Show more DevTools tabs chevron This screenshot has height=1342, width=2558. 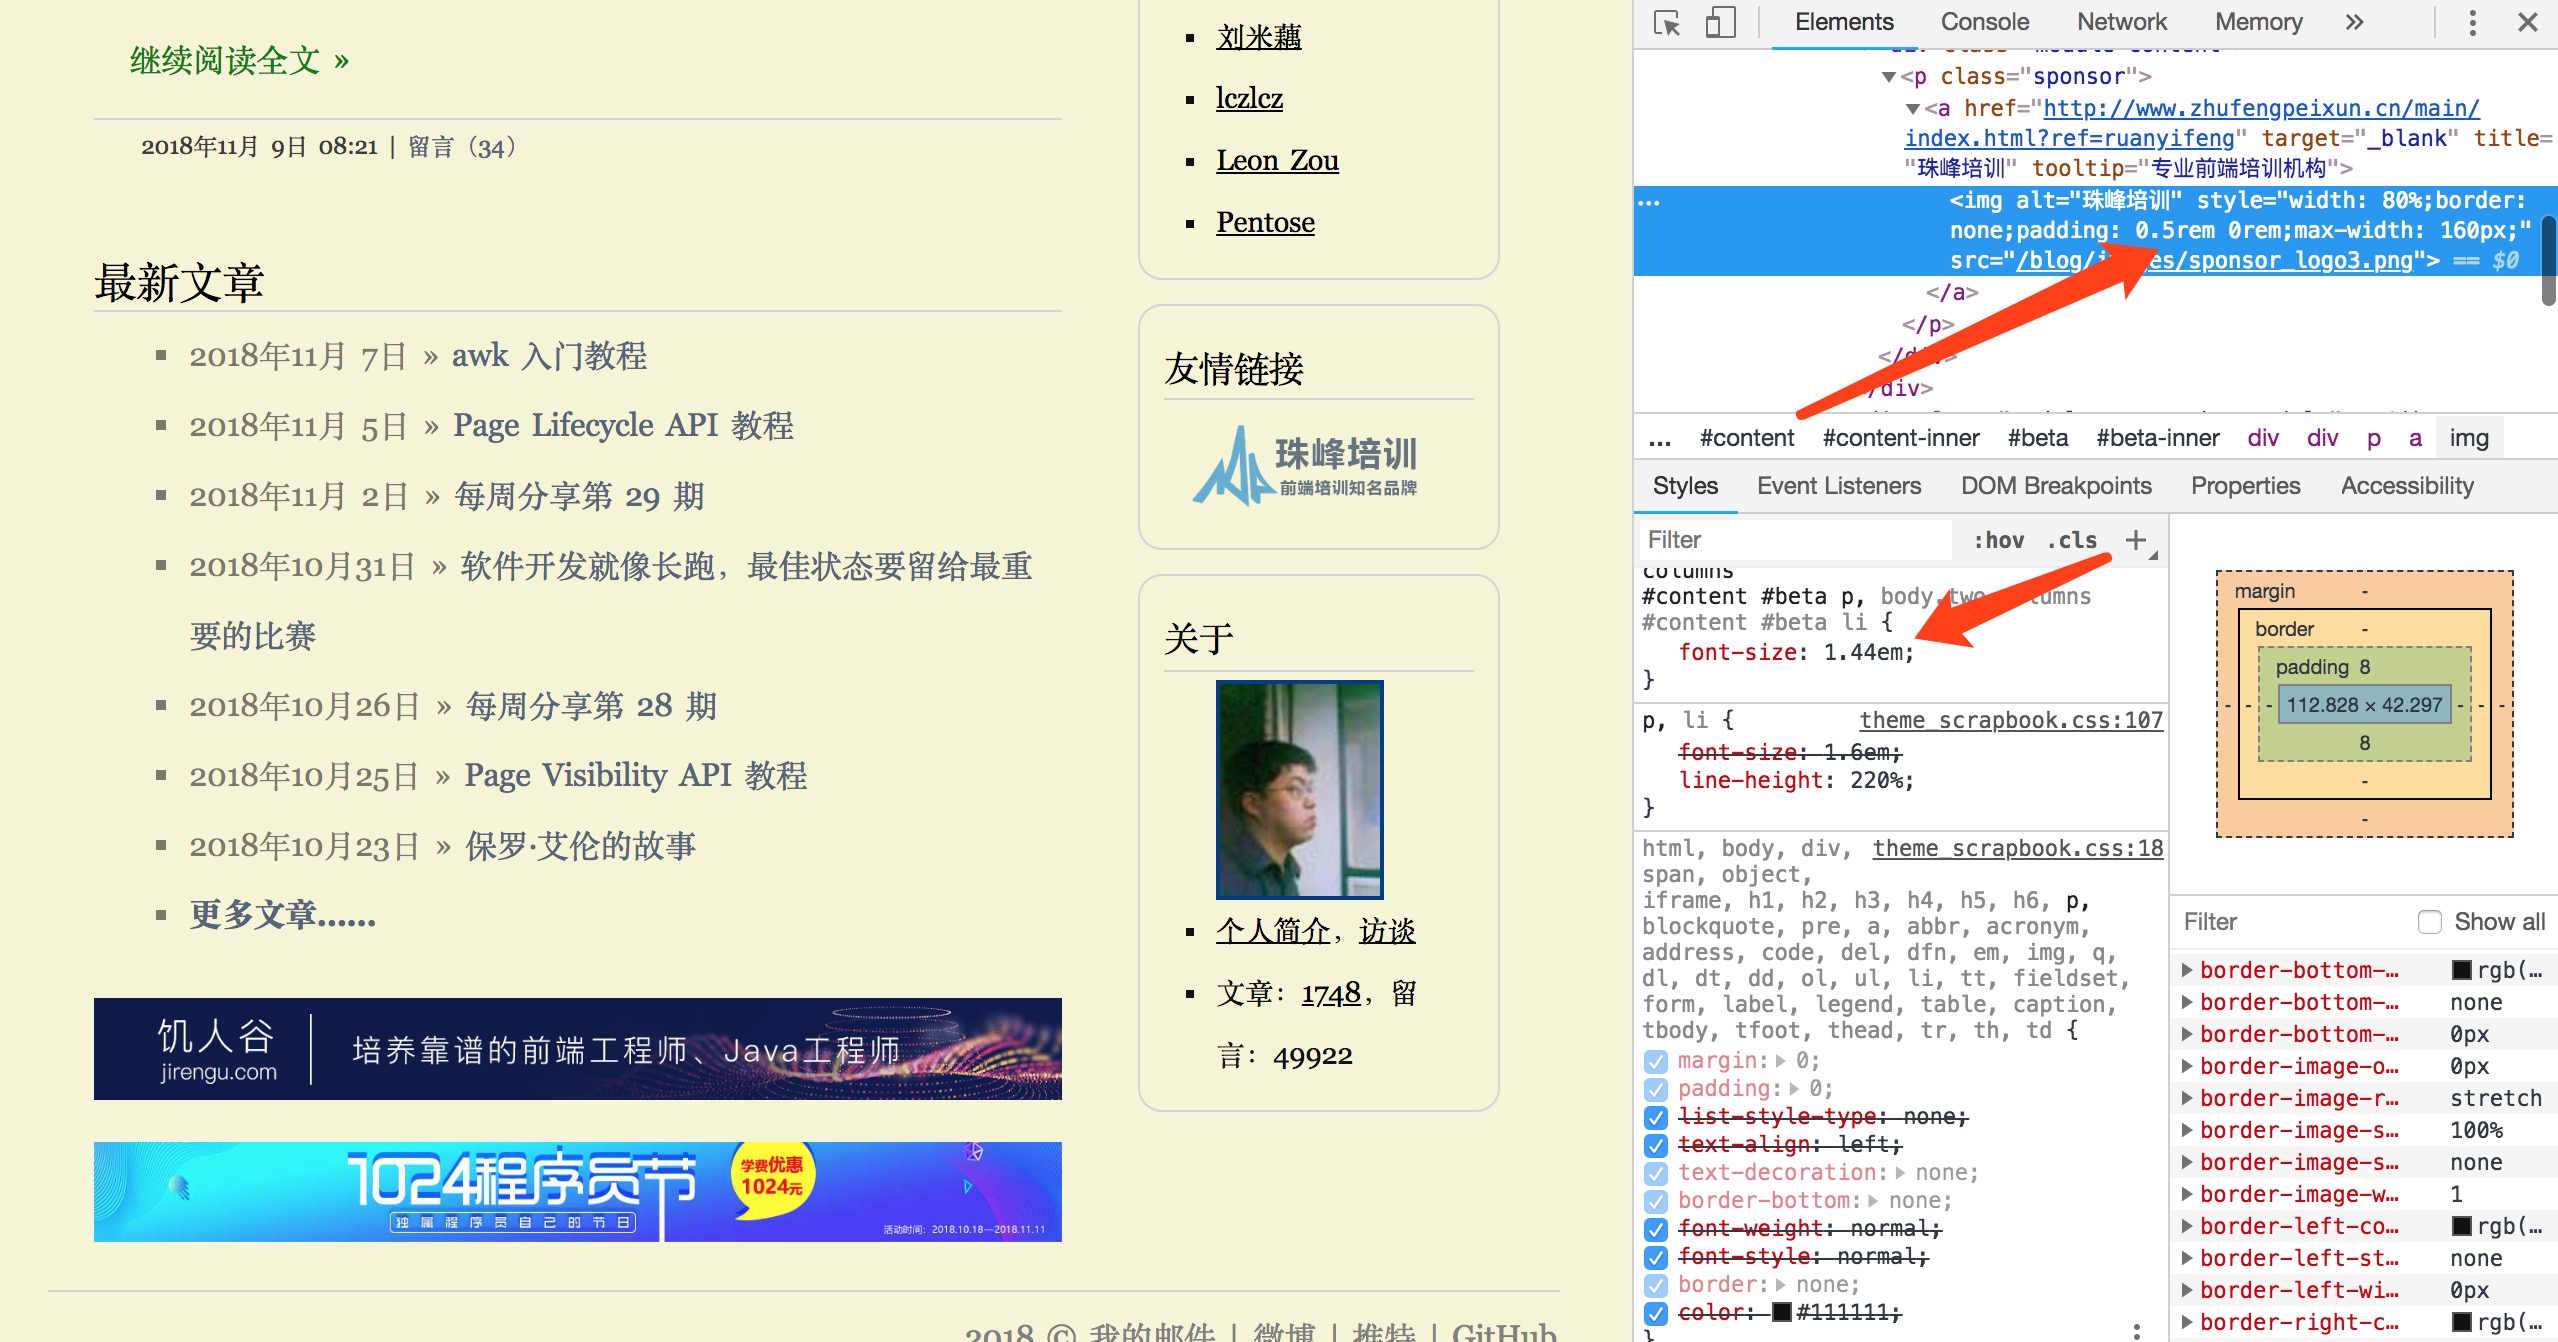point(2354,22)
